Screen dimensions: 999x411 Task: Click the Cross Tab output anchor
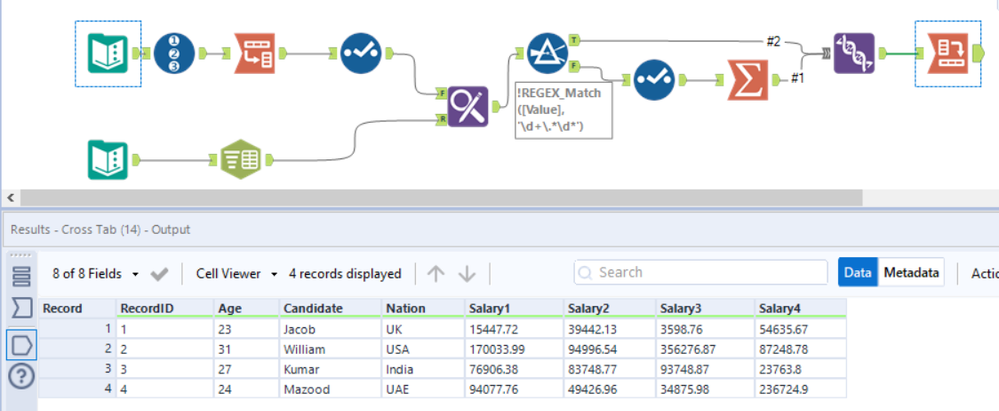tap(979, 53)
